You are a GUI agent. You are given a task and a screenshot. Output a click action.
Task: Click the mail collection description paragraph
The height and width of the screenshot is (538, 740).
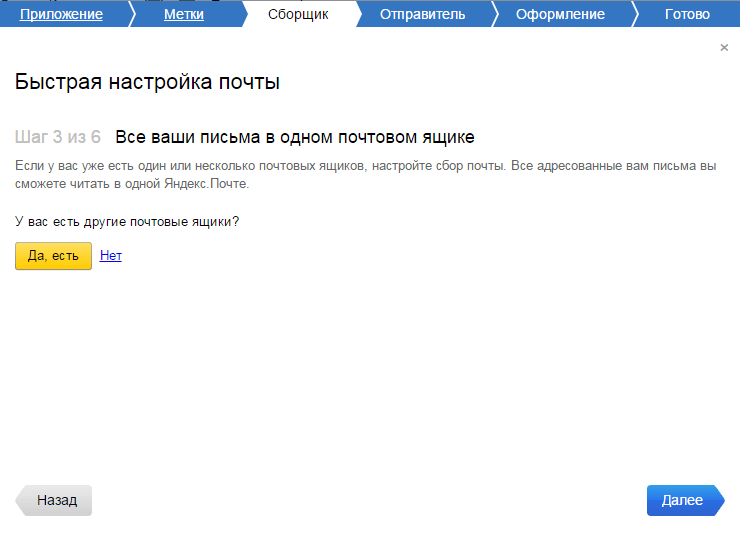point(365,174)
